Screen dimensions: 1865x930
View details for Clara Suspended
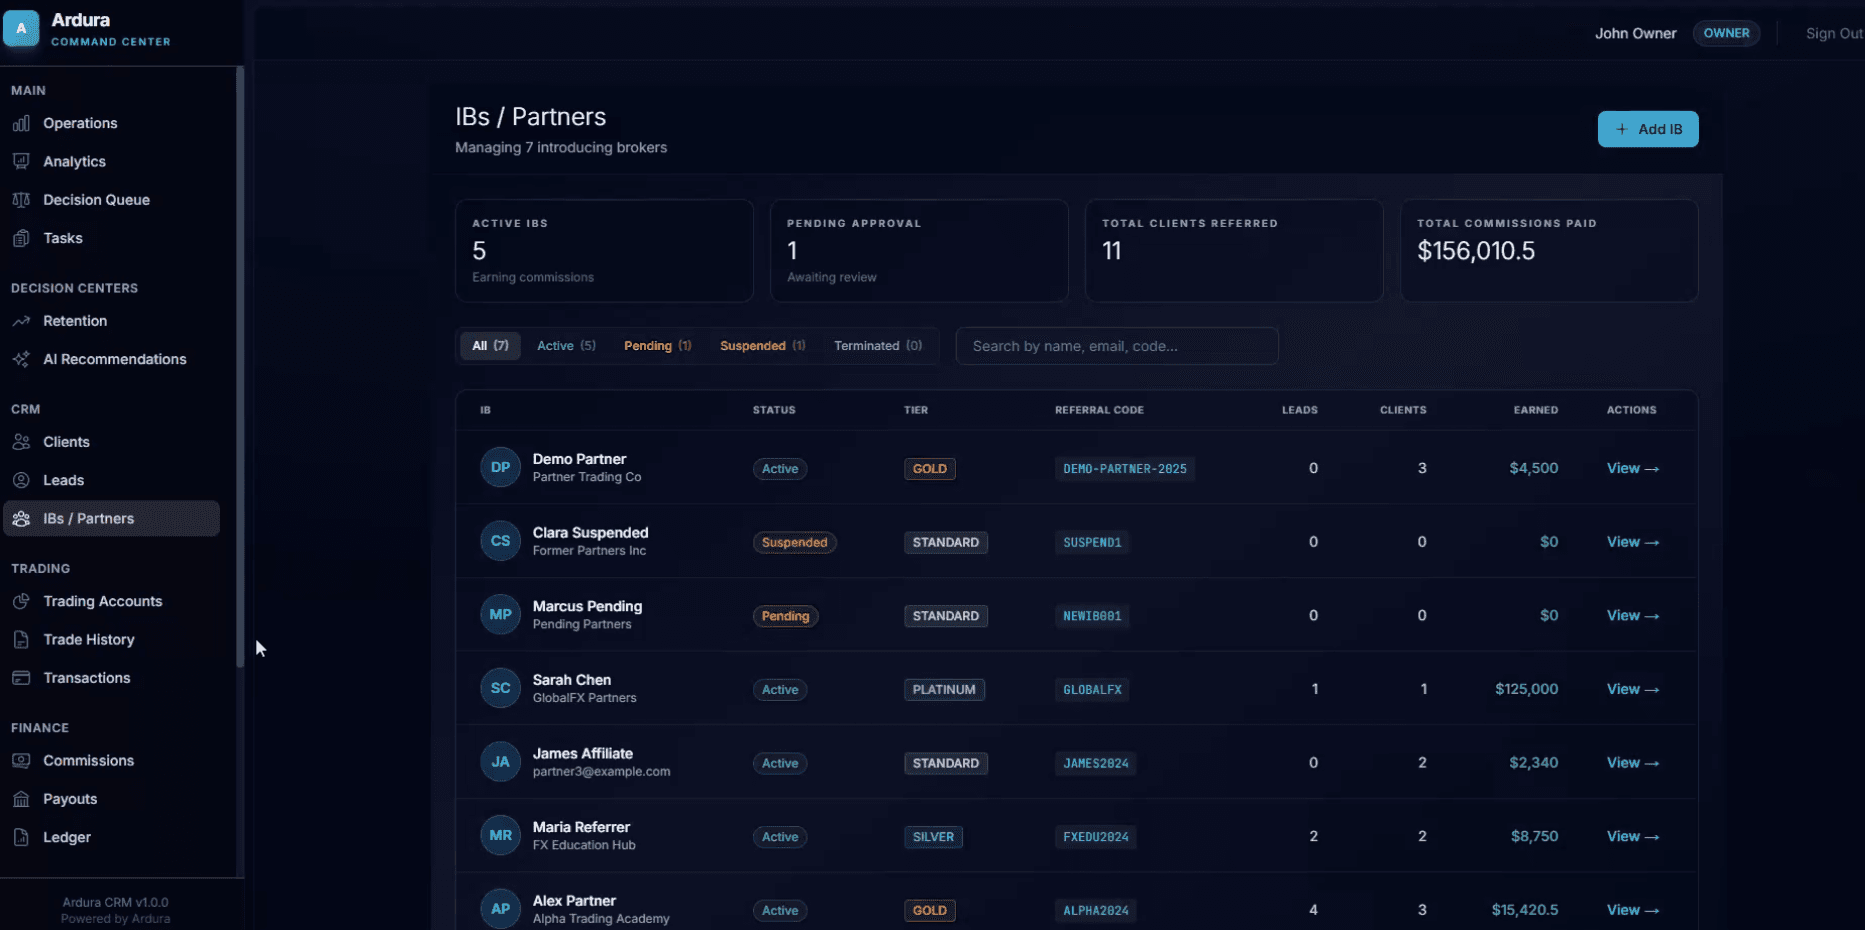pyautogui.click(x=1632, y=542)
